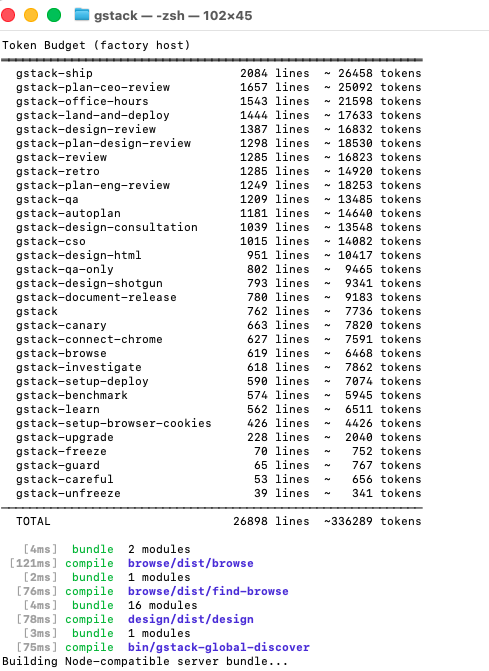Click the 'gstack-design-shotgun' row name

click(89, 283)
